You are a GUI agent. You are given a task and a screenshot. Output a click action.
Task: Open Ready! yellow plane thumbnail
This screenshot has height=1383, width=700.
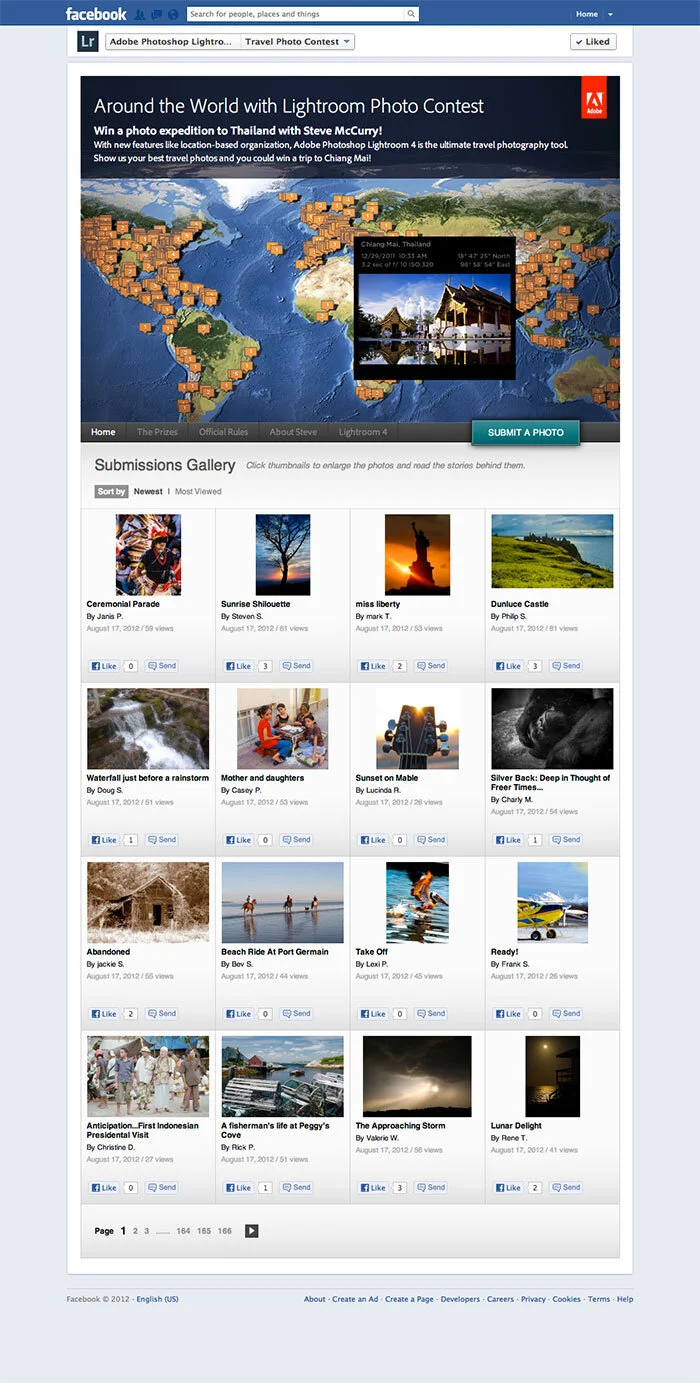pyautogui.click(x=552, y=902)
